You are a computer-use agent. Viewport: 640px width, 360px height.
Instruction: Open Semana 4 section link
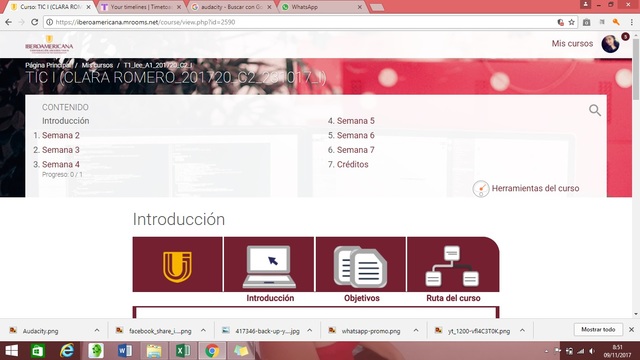61,164
